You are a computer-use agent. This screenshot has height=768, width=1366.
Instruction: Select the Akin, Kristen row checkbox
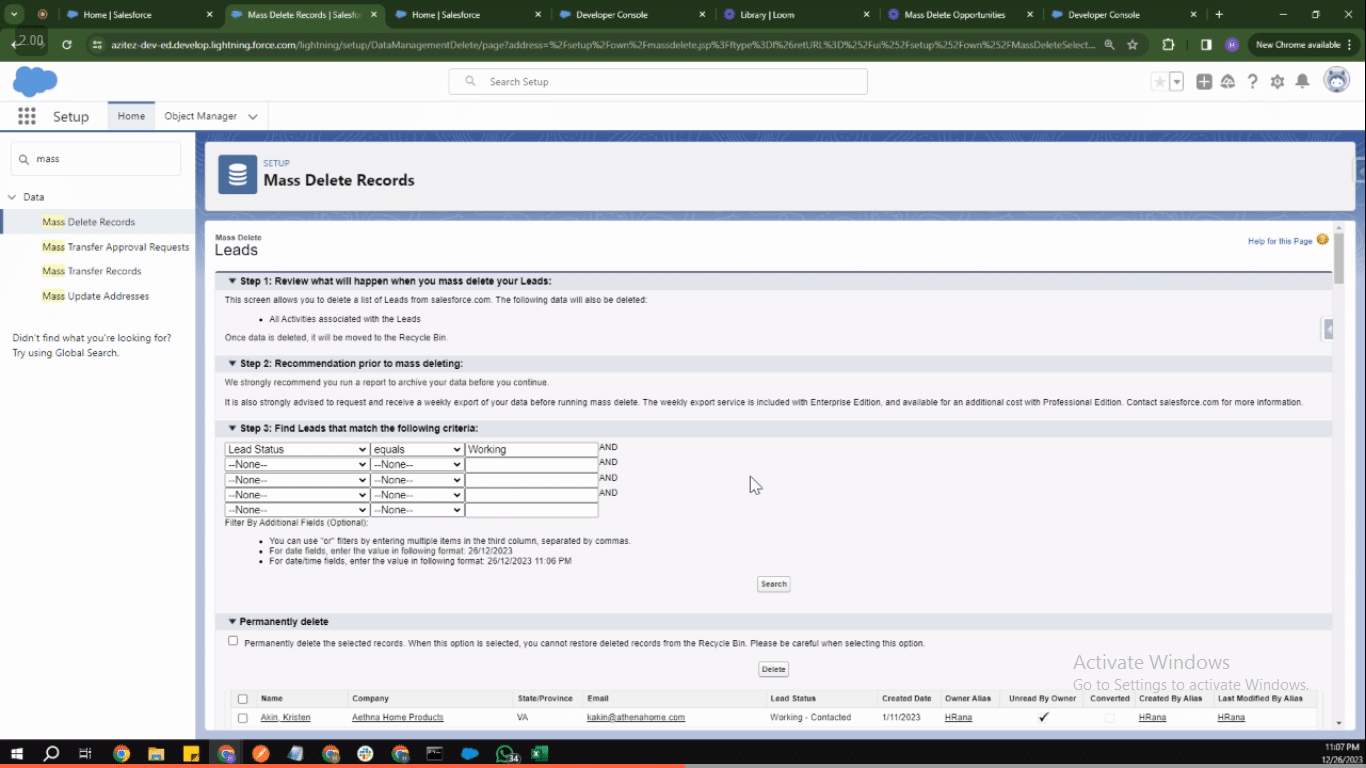click(242, 718)
